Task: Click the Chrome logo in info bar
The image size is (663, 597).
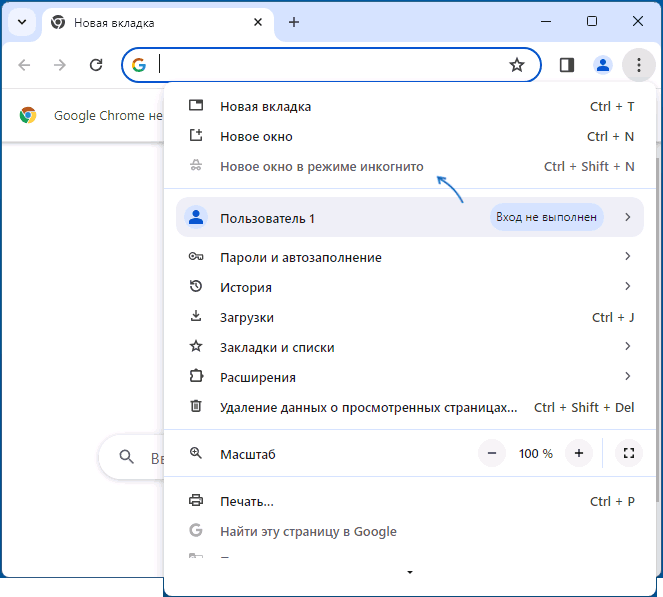Action: 28,115
